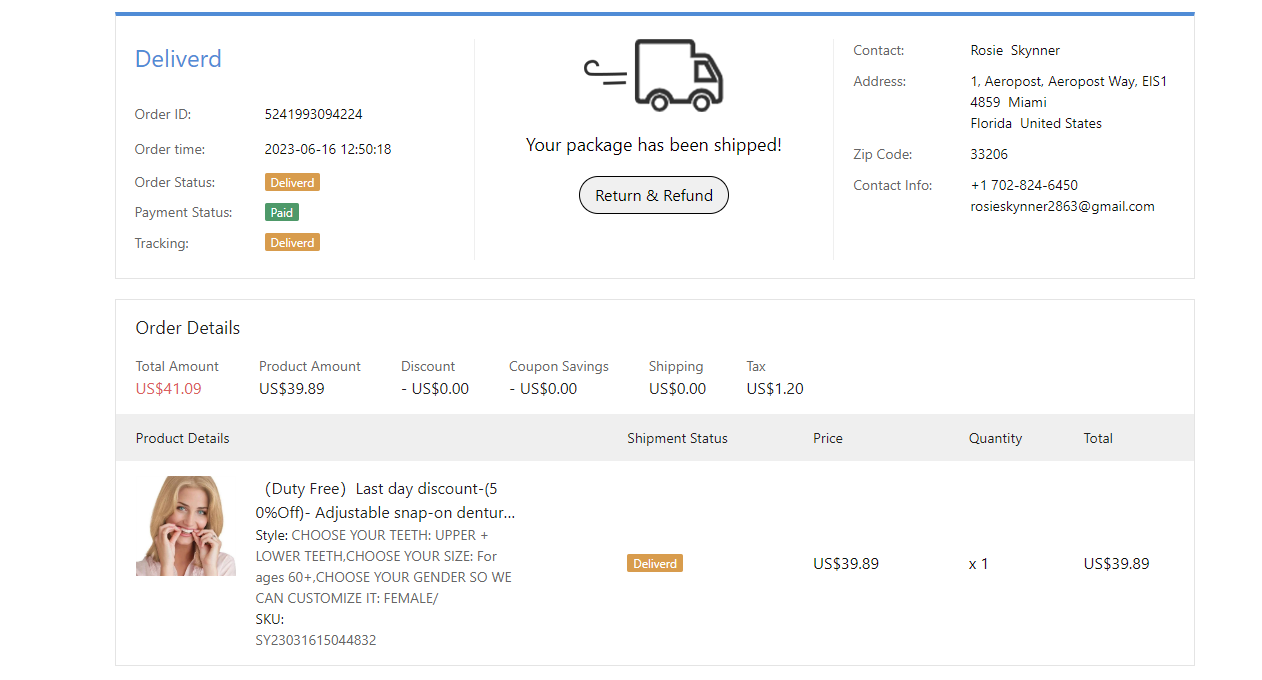Click the Shipment Status column header
The width and height of the screenshot is (1262, 680).
tap(677, 438)
